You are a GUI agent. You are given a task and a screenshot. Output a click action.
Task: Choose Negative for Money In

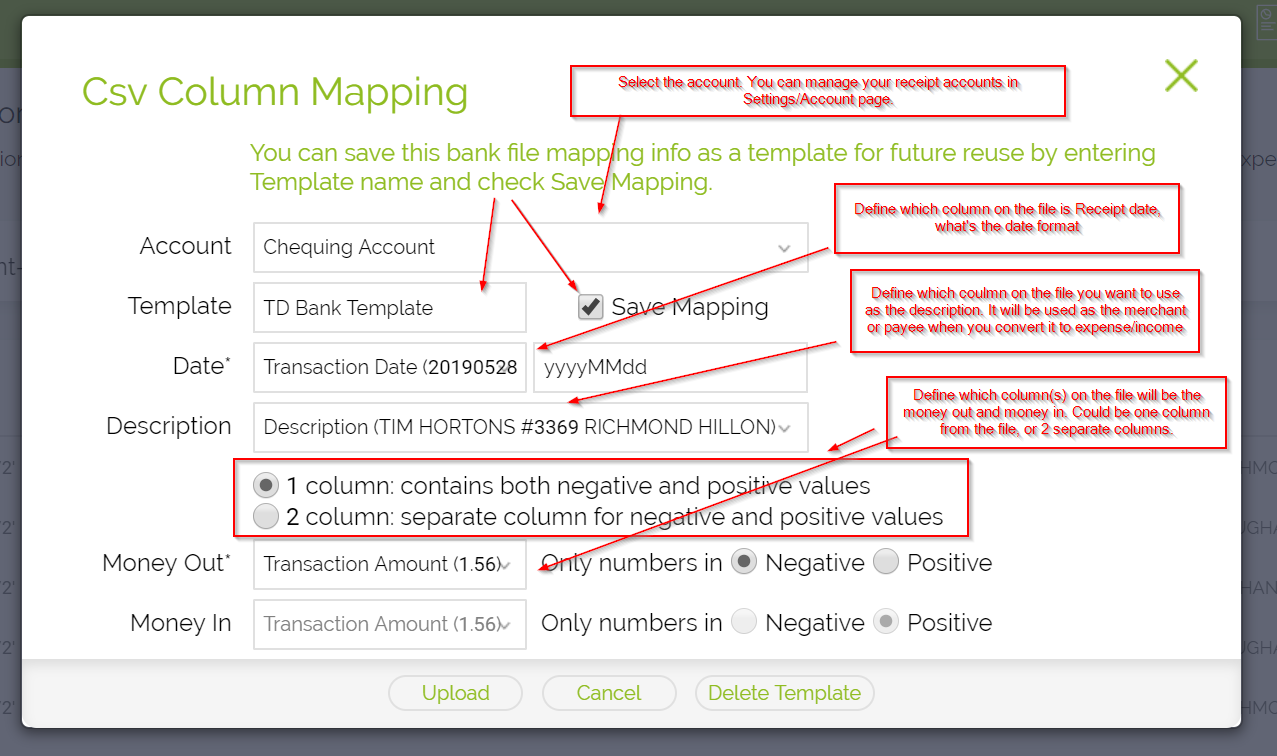point(744,623)
